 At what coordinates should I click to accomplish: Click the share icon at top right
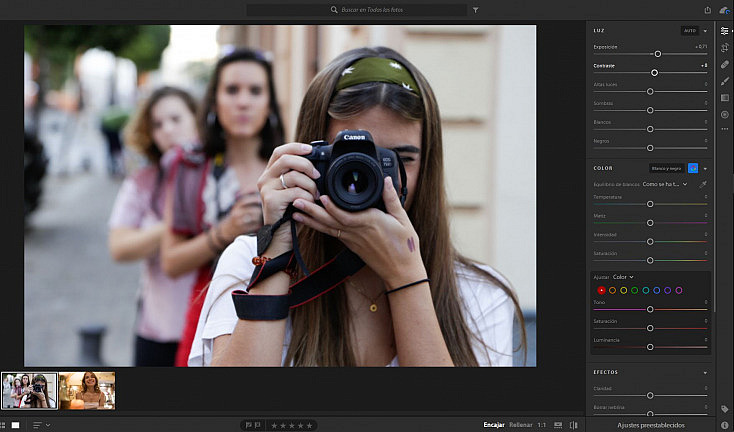(x=708, y=10)
